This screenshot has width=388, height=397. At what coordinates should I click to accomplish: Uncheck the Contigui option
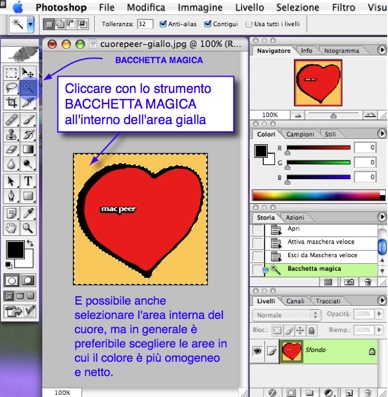208,24
